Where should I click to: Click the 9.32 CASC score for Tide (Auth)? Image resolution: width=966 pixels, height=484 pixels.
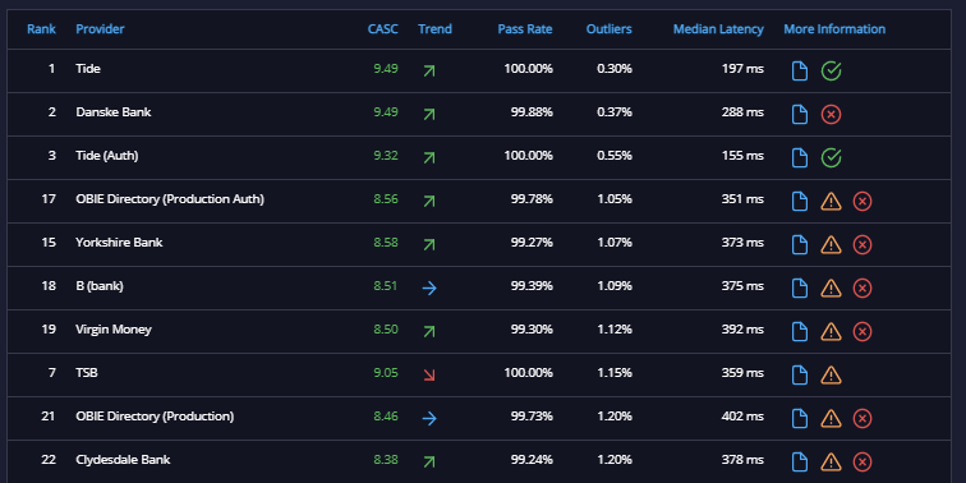tap(386, 155)
